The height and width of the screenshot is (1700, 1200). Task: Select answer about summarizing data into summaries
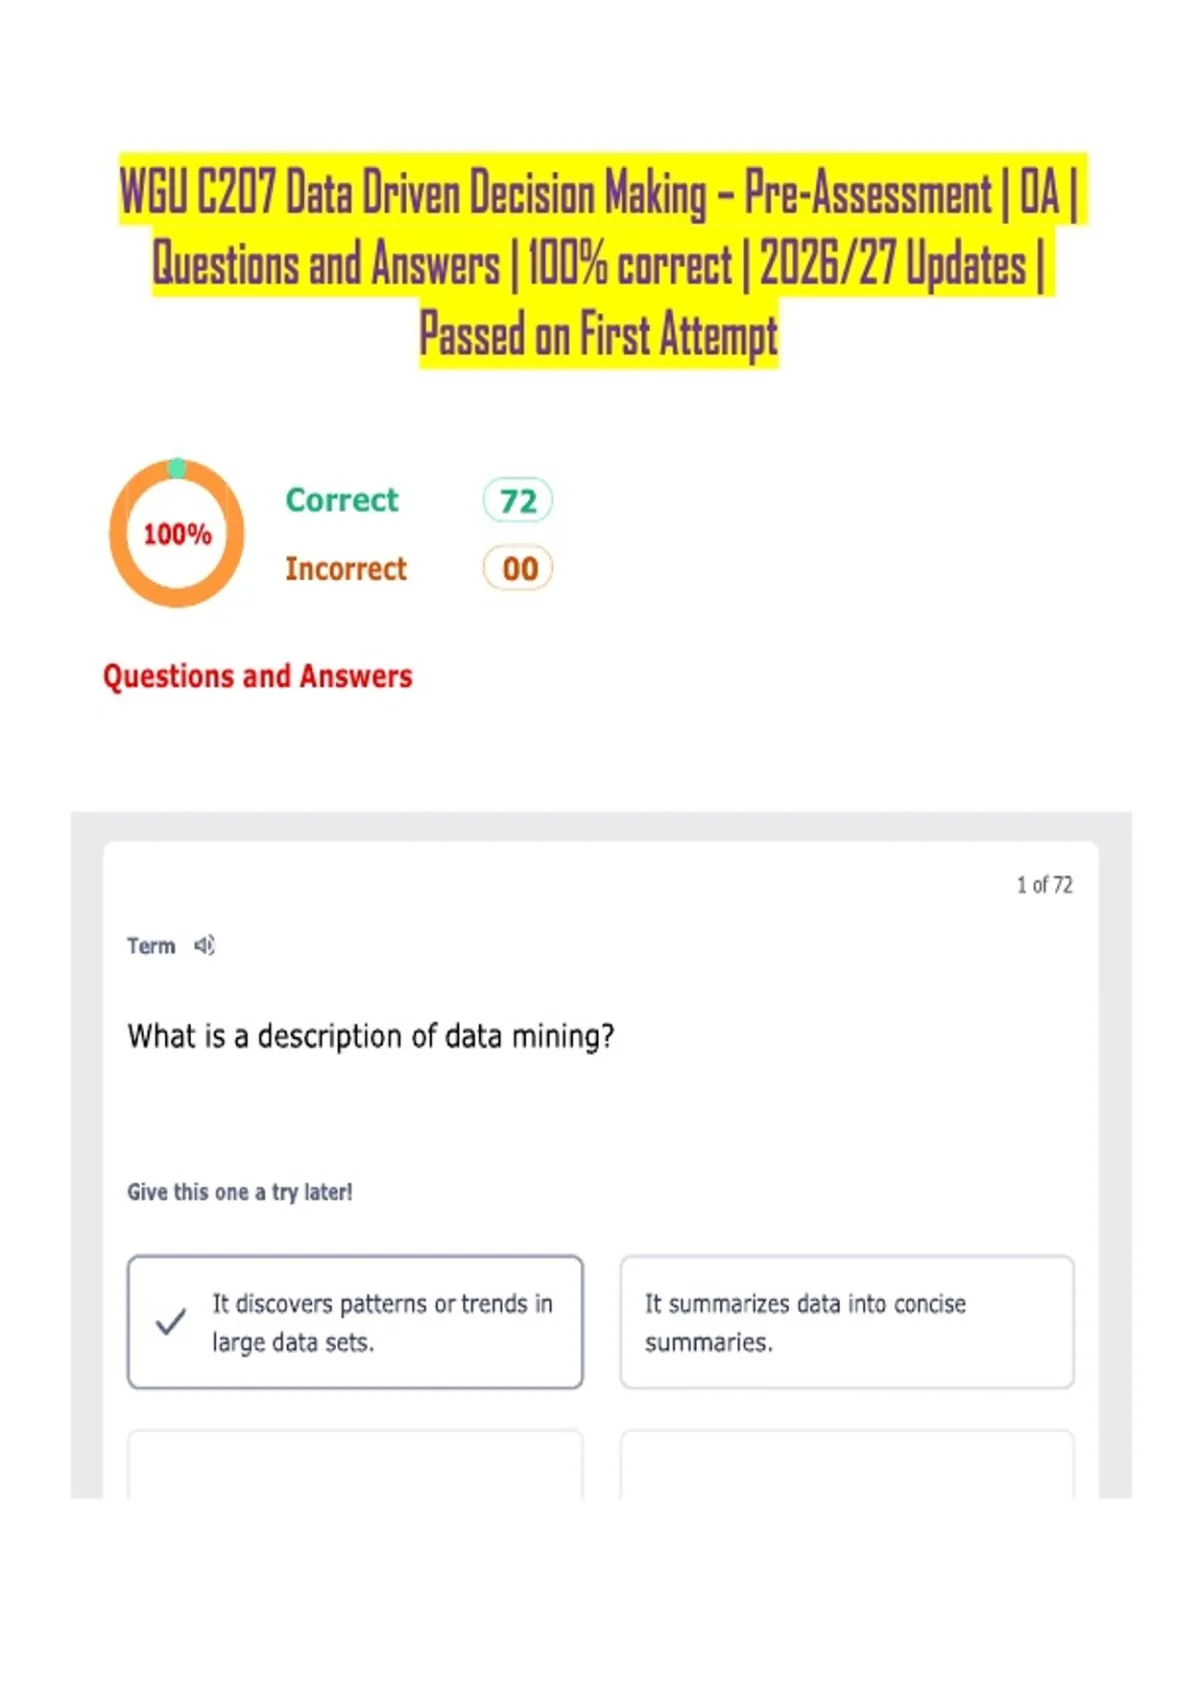point(847,1322)
